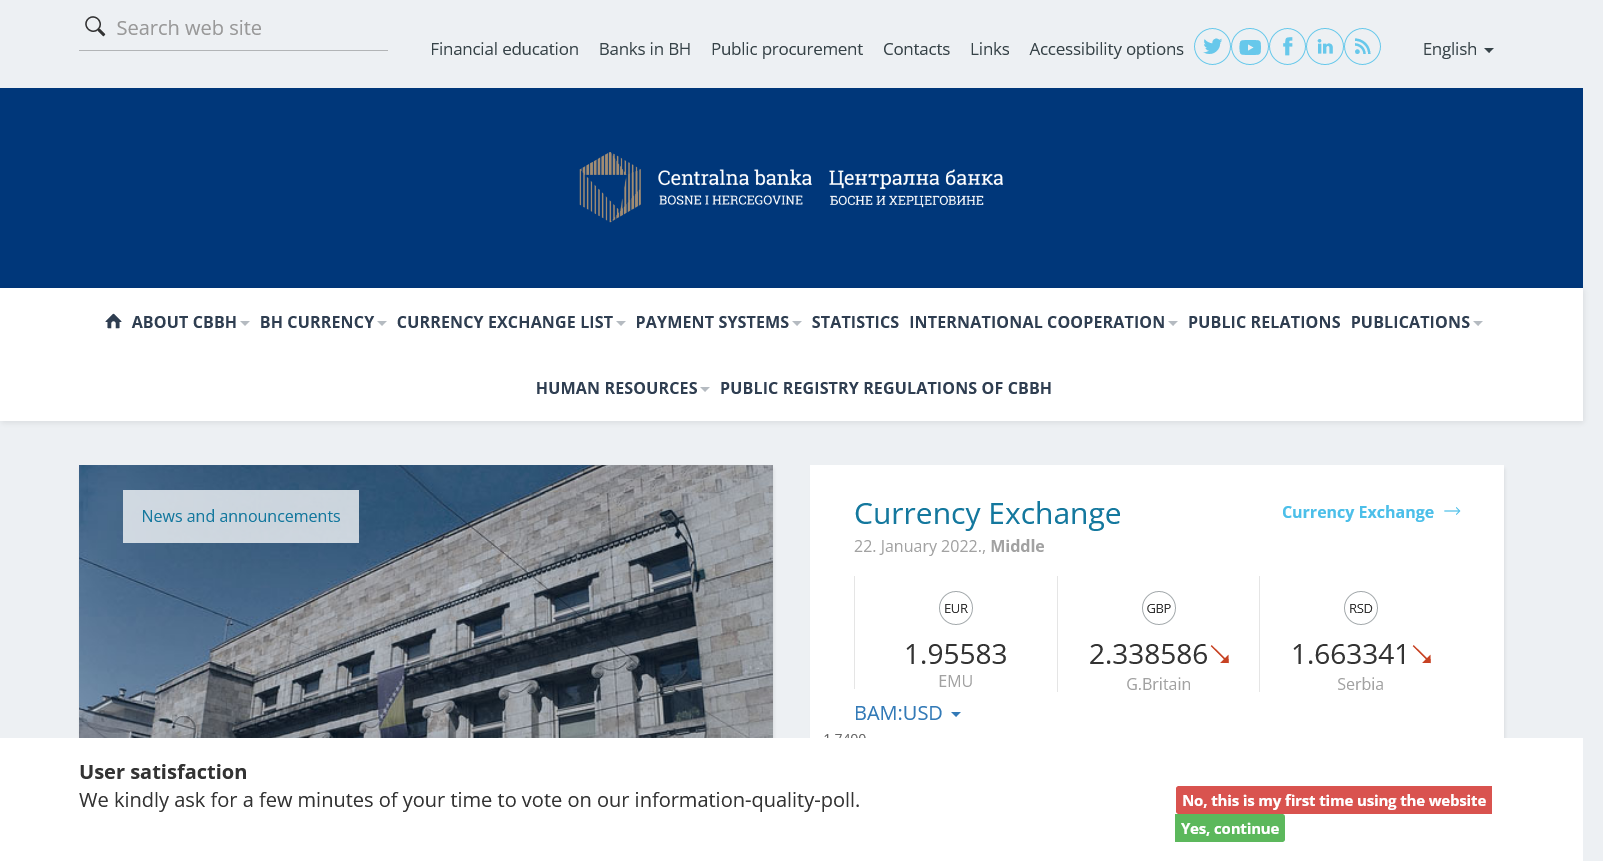1603x861 pixels.
Task: Click the search magnifier icon
Action: pos(95,27)
